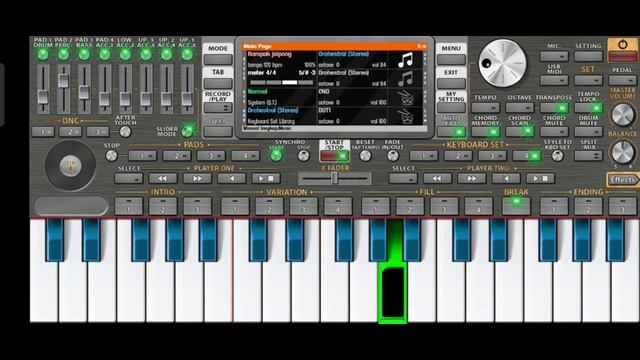Viewport: 640px width, 360px height.
Task: Open the MENU button
Action: [x=451, y=60]
